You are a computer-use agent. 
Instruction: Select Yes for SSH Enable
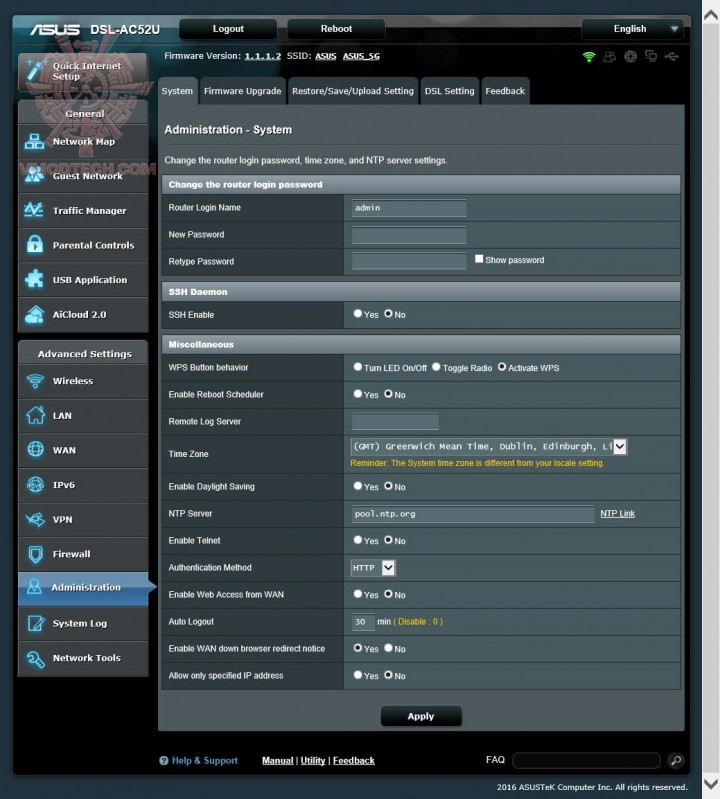click(358, 314)
